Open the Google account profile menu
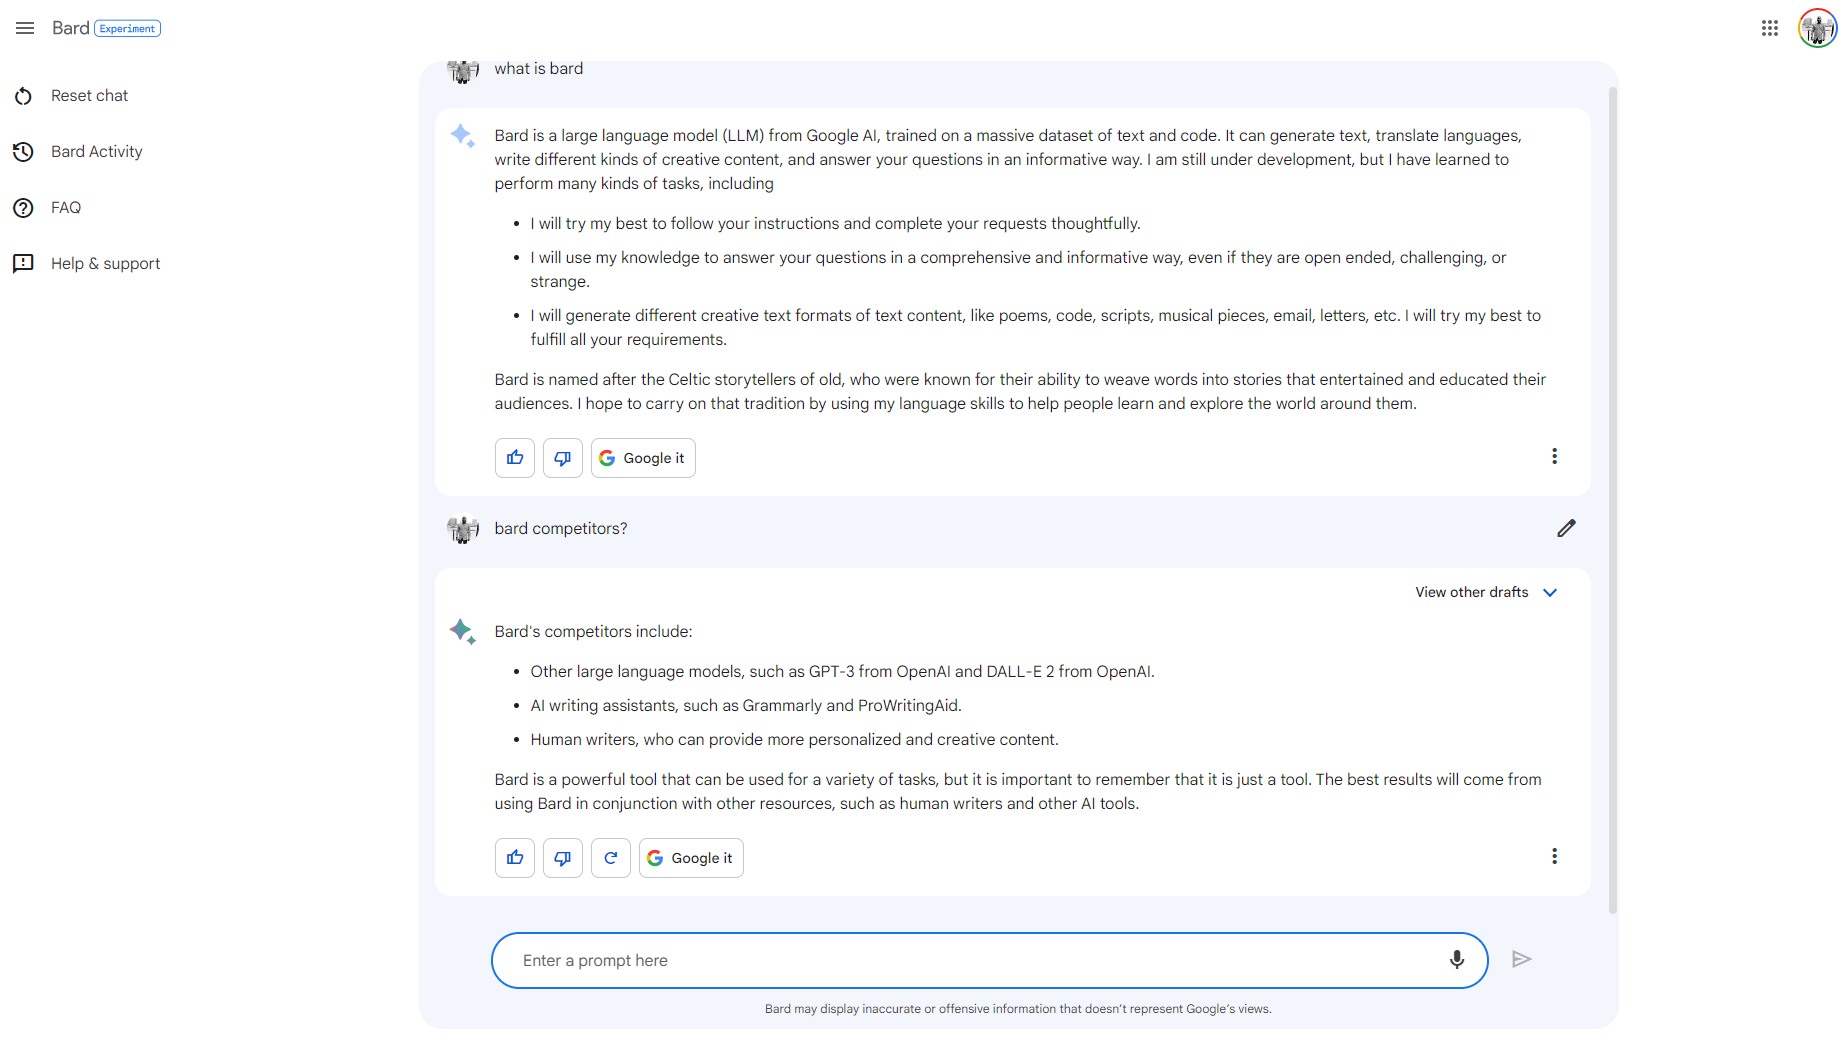The width and height of the screenshot is (1843, 1043). (x=1817, y=28)
